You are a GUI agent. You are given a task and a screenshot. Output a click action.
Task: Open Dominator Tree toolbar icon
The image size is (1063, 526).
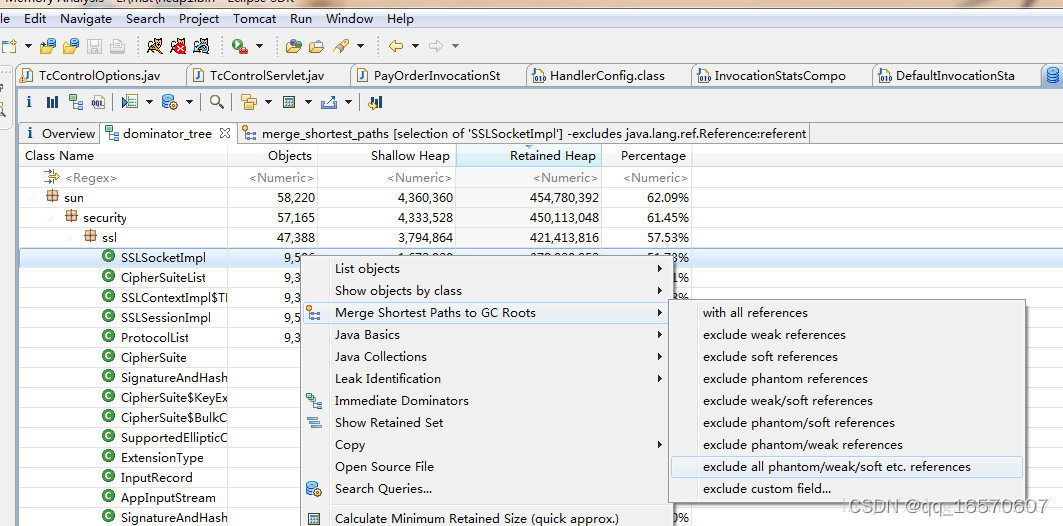coord(76,102)
